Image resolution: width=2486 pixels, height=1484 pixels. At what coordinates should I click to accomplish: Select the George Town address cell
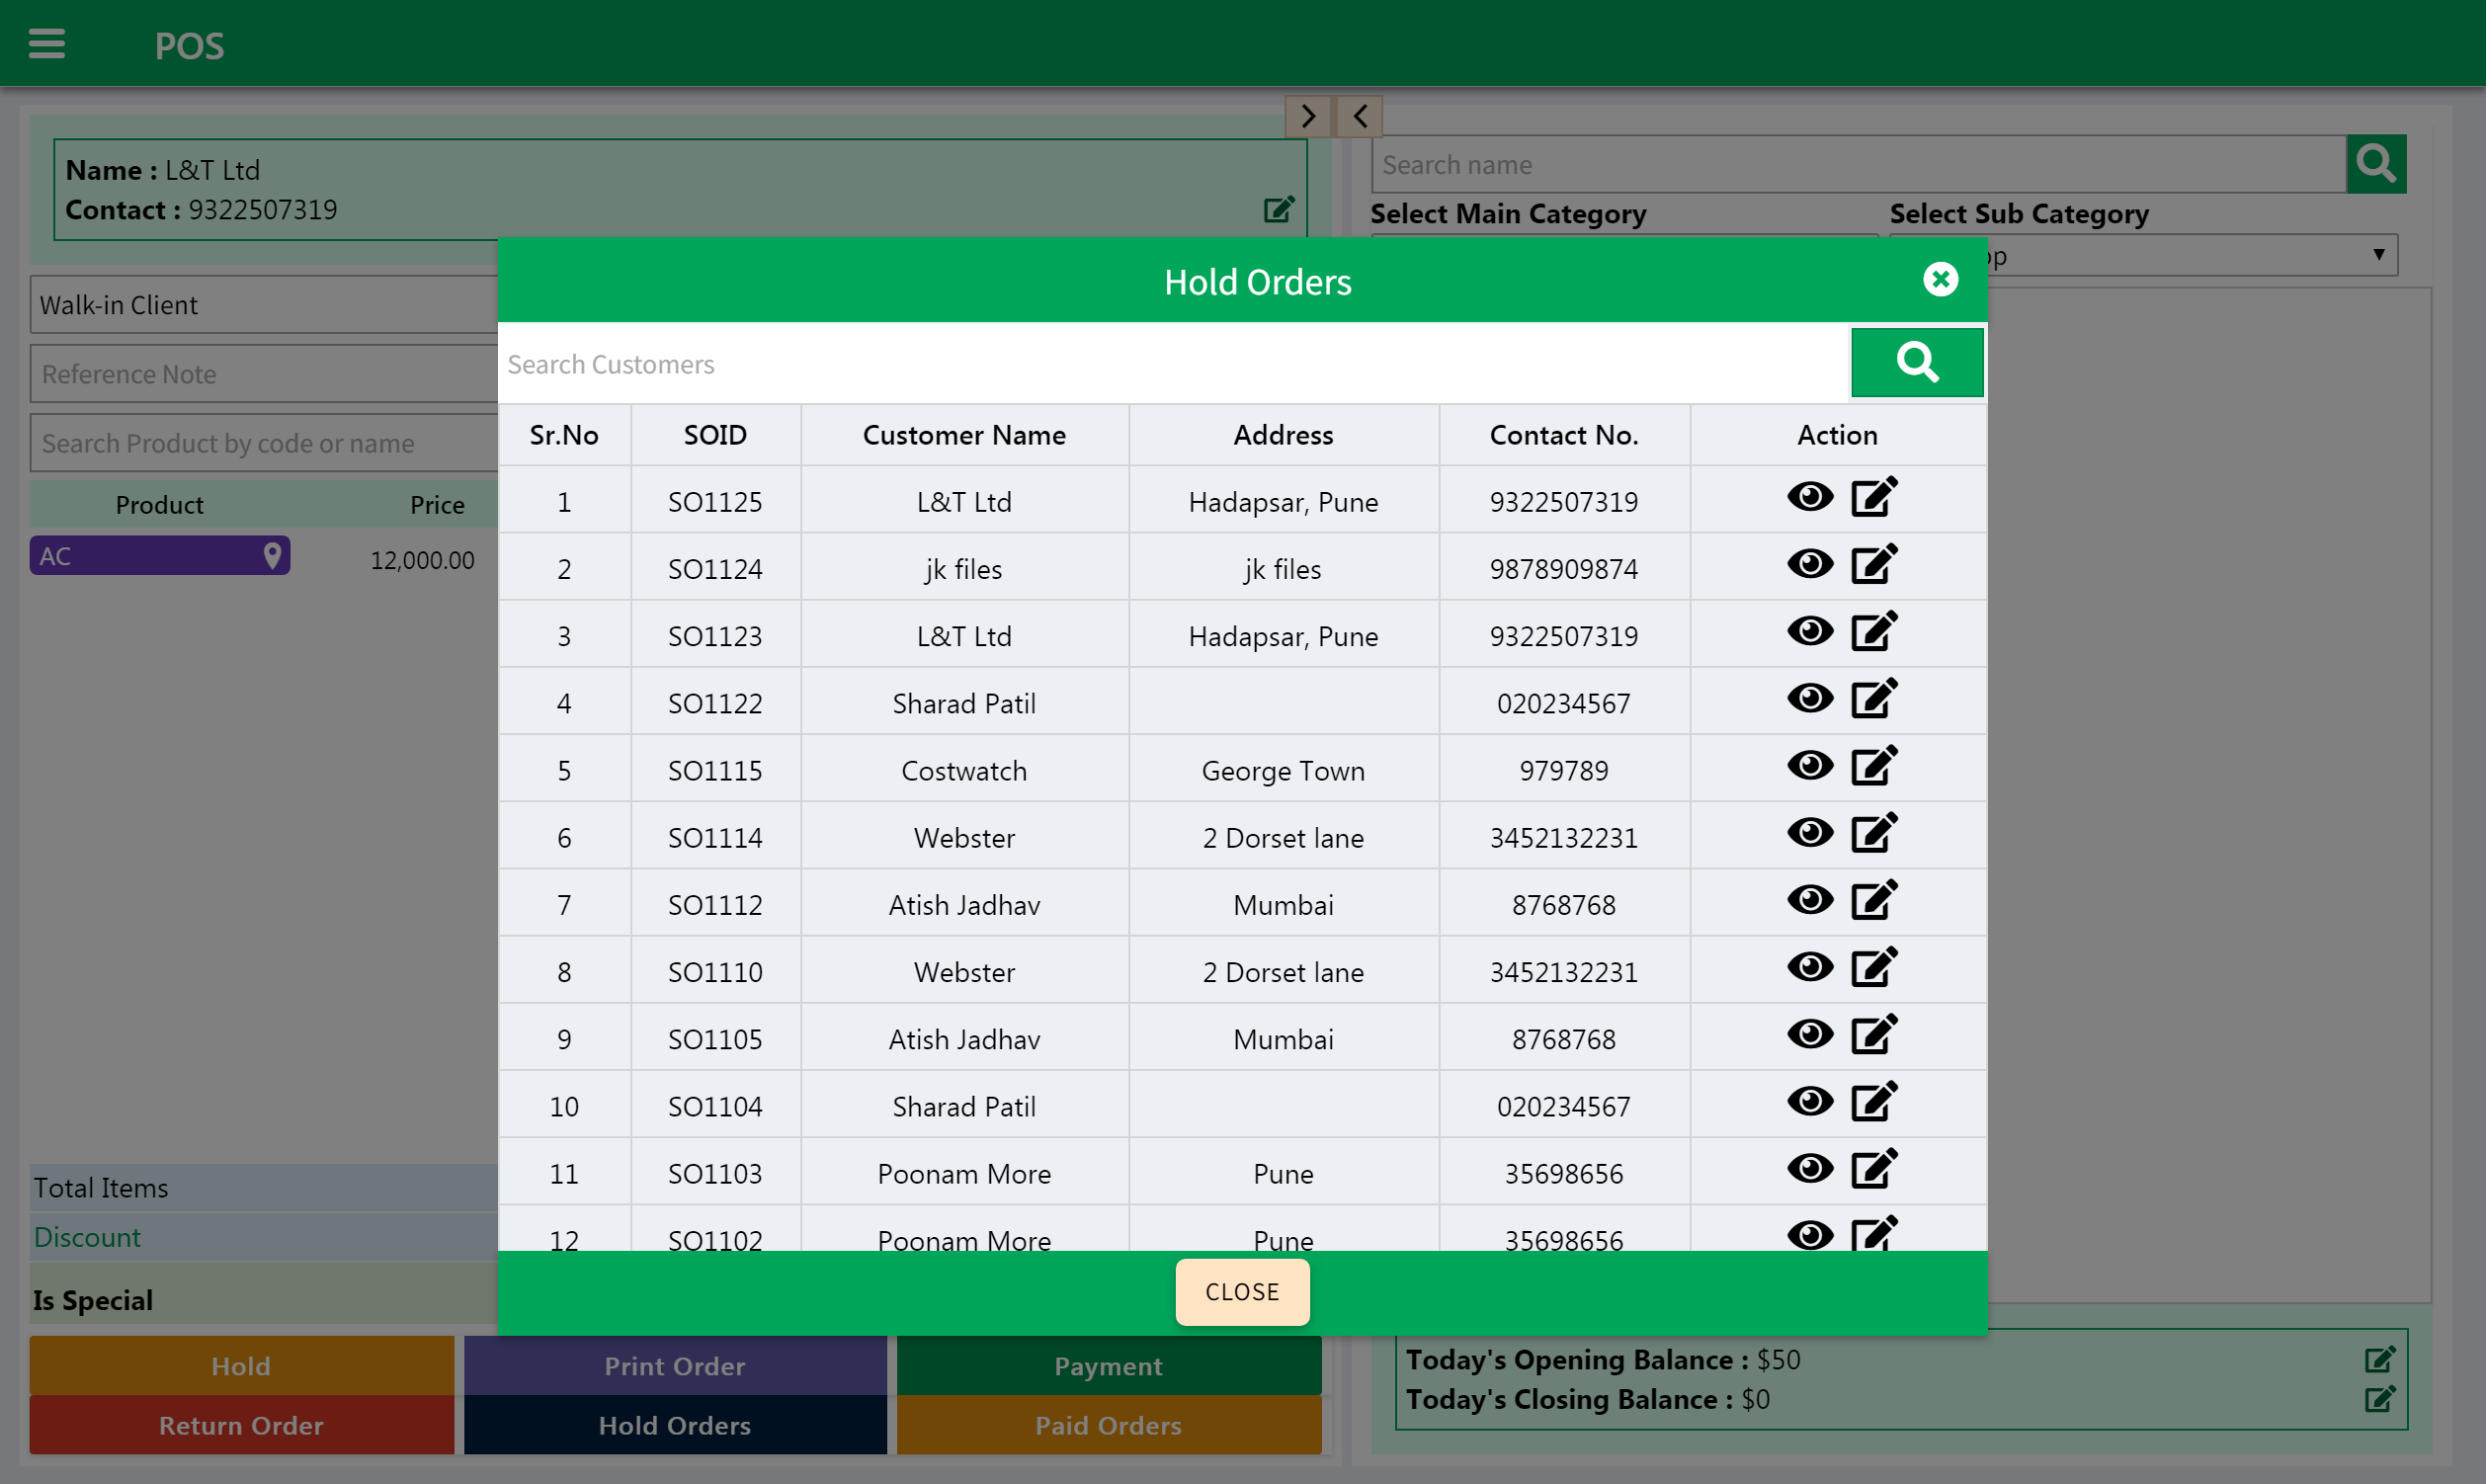(1283, 770)
